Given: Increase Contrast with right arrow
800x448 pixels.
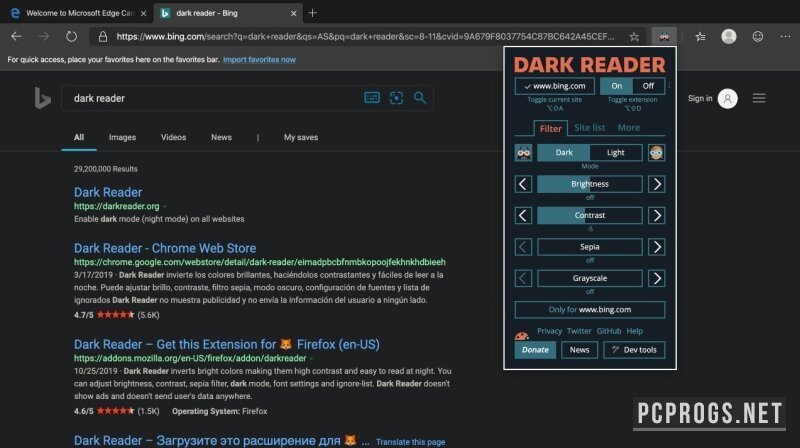Looking at the screenshot, I should pos(657,216).
